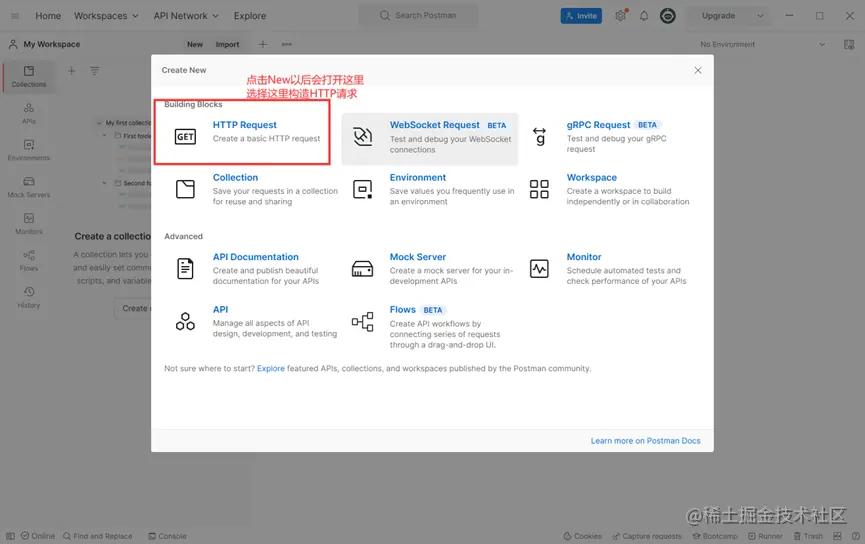865x544 pixels.
Task: Choose the Mock Server icon
Action: coord(362,269)
